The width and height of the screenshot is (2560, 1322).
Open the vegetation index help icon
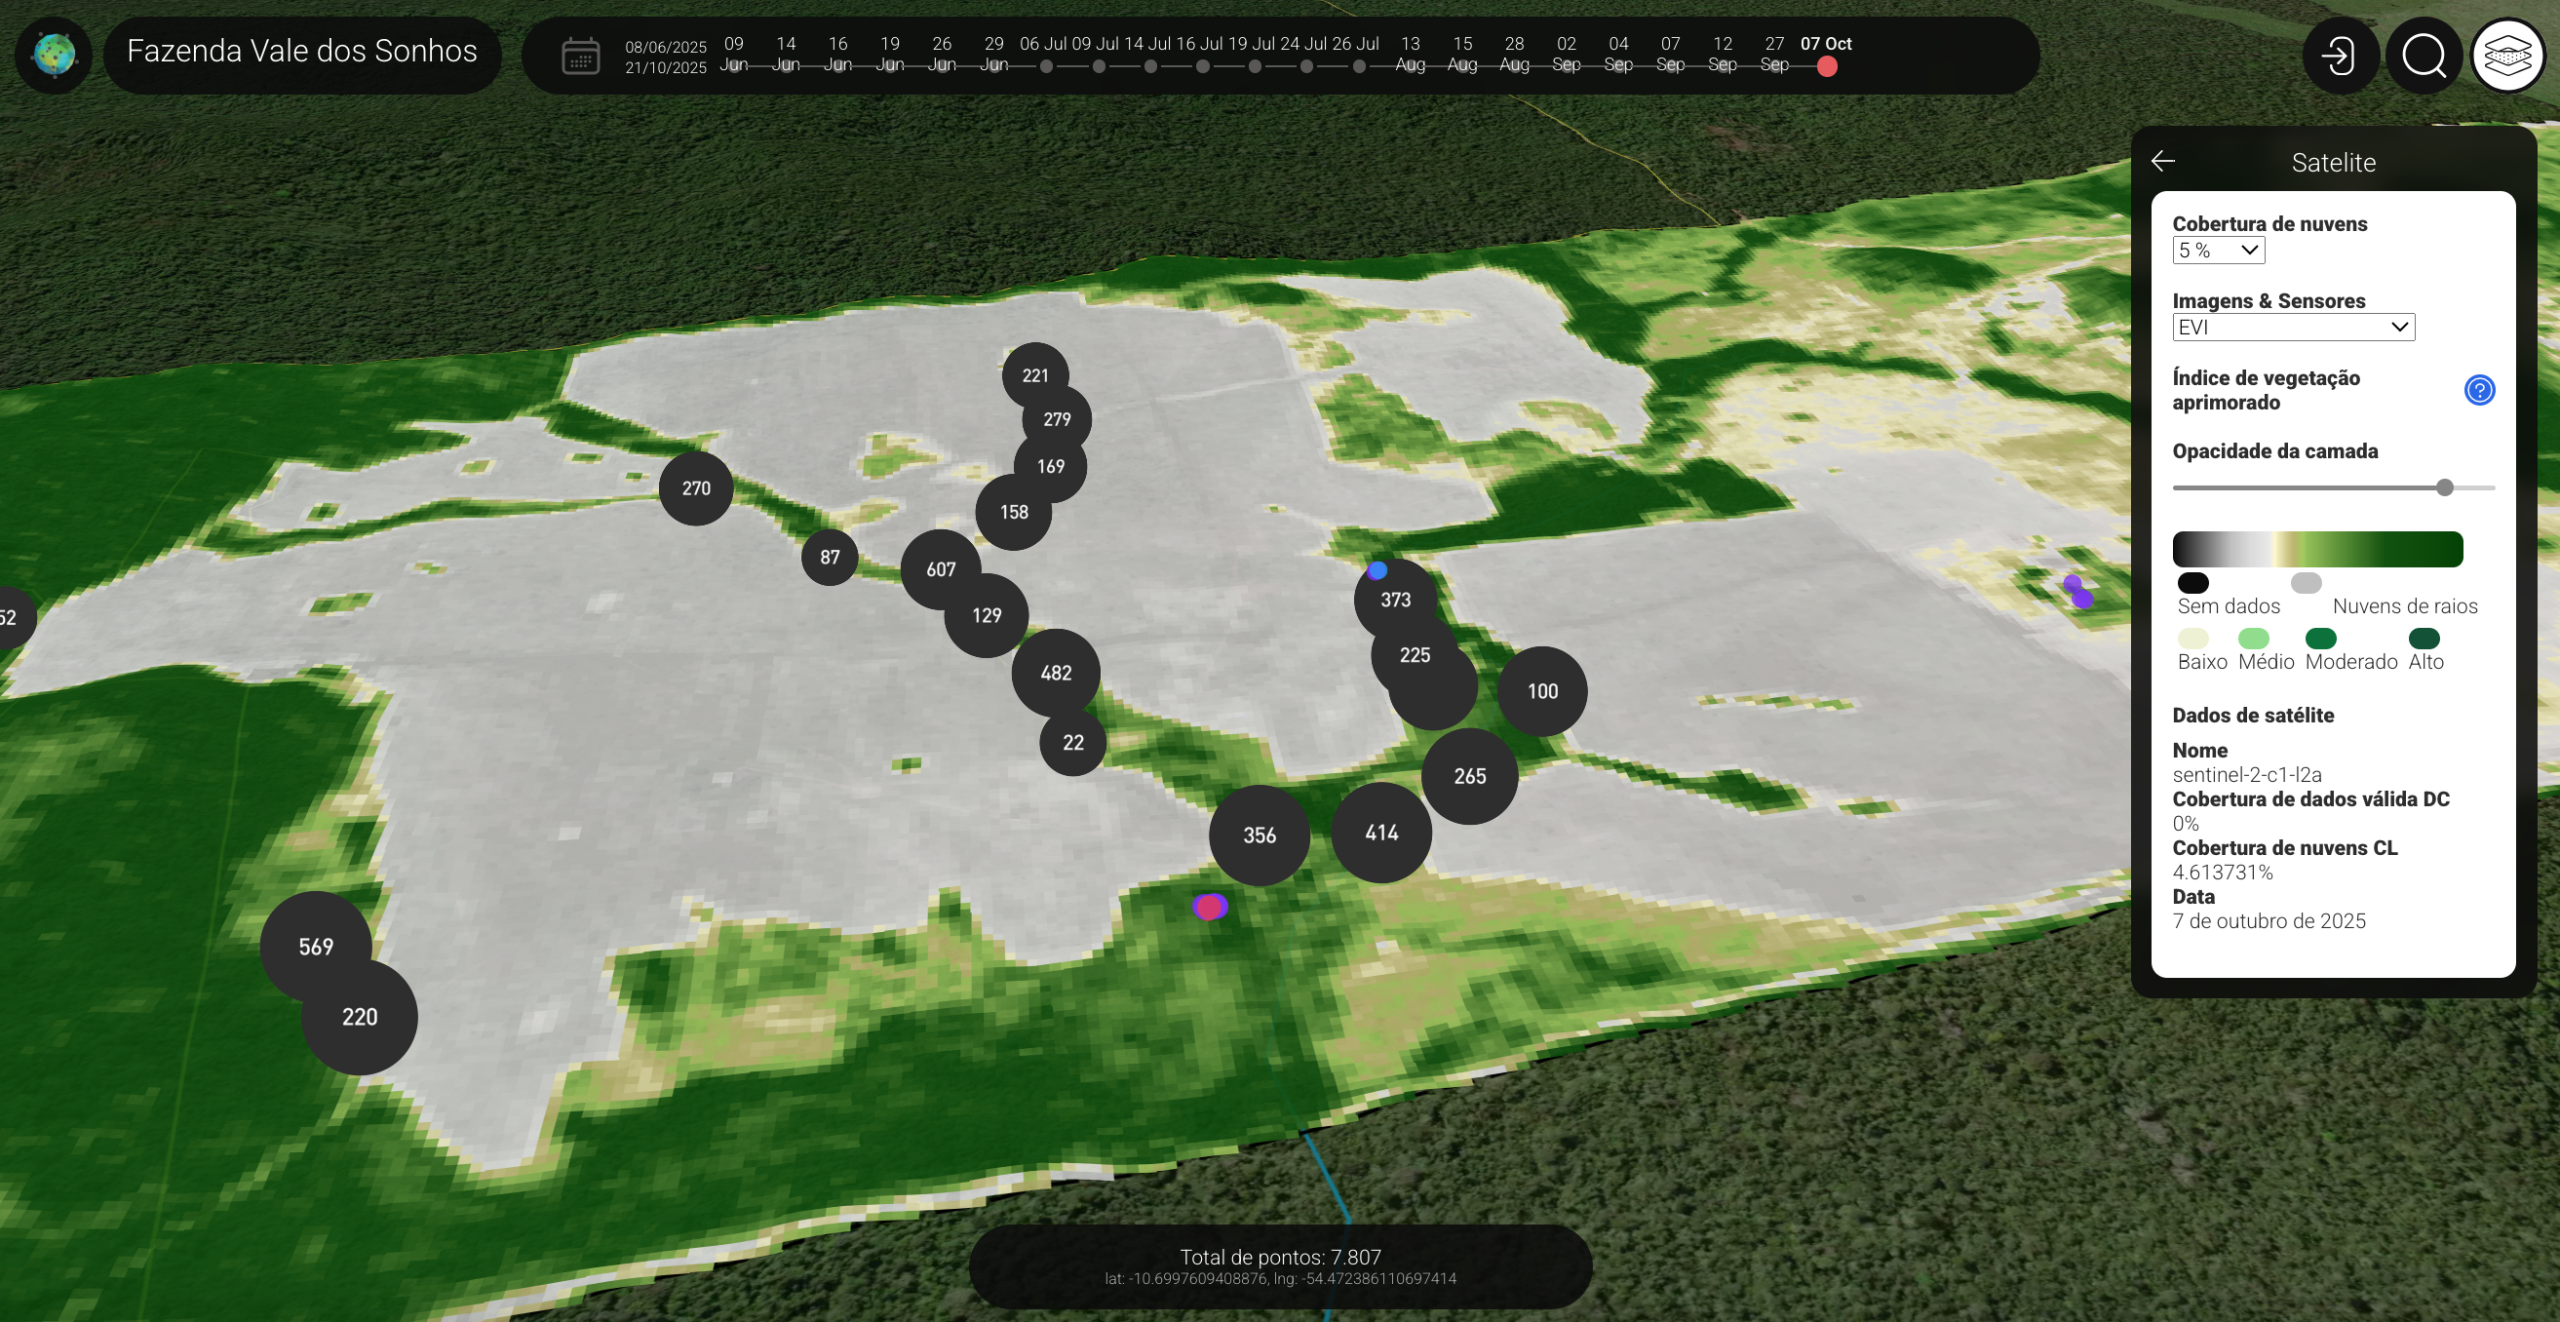coord(2479,389)
